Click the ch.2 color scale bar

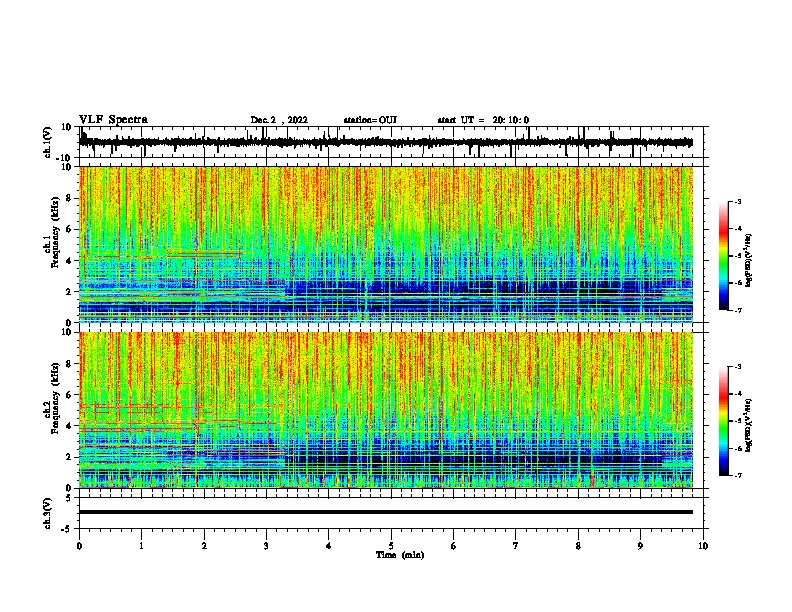point(723,421)
